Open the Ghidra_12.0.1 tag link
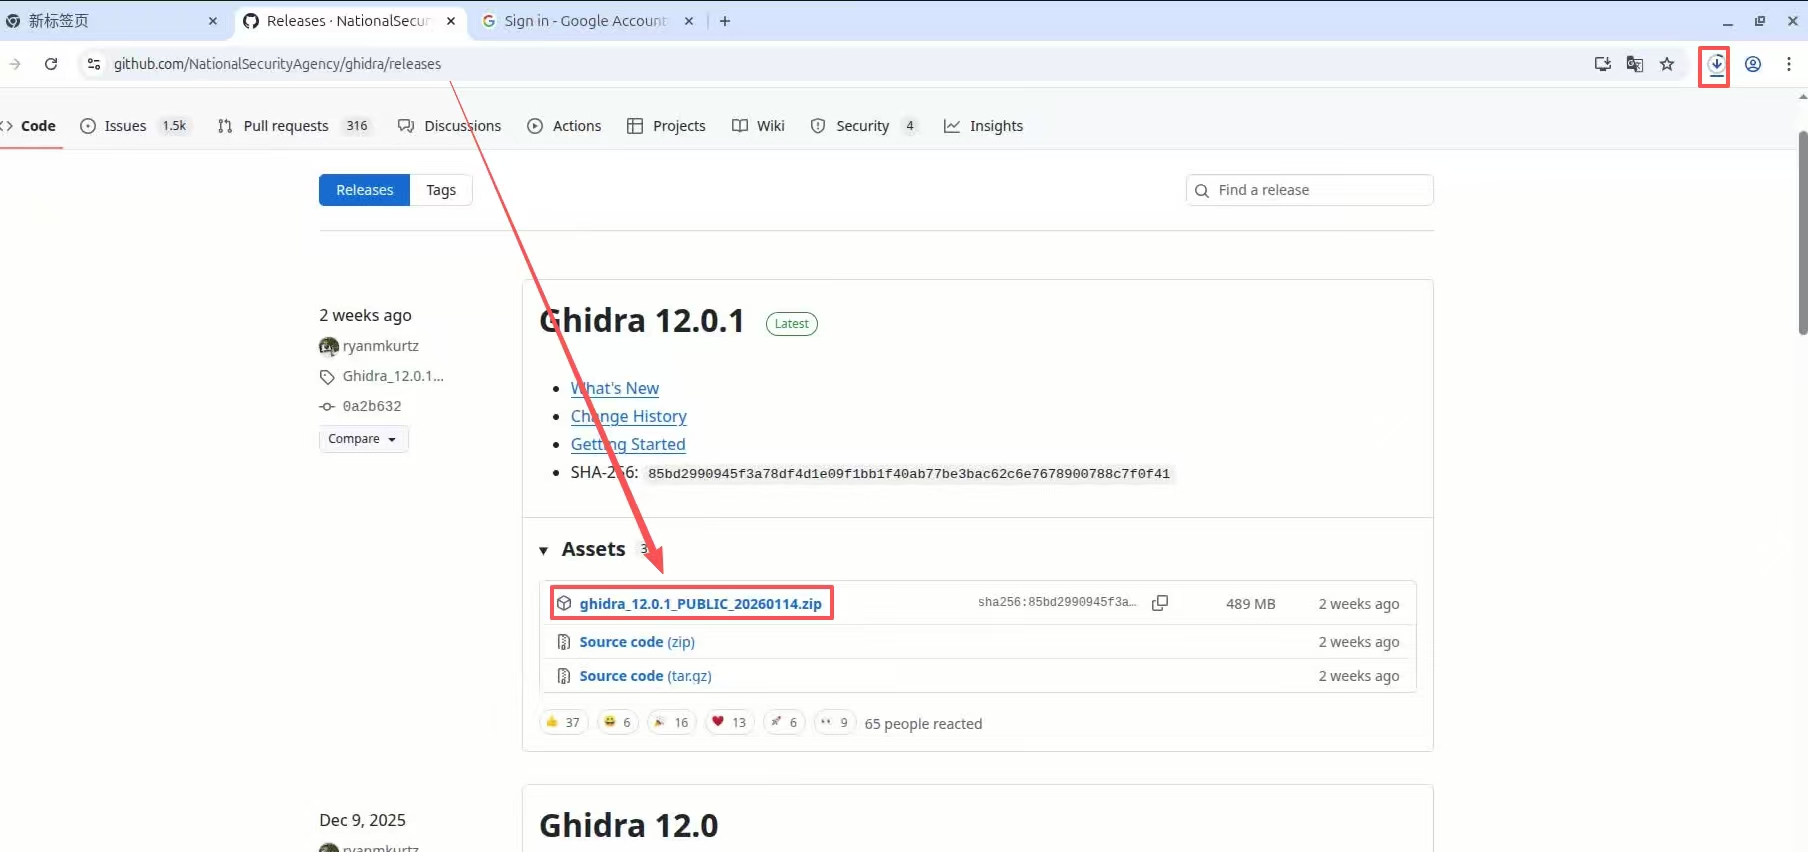This screenshot has width=1808, height=852. (393, 376)
